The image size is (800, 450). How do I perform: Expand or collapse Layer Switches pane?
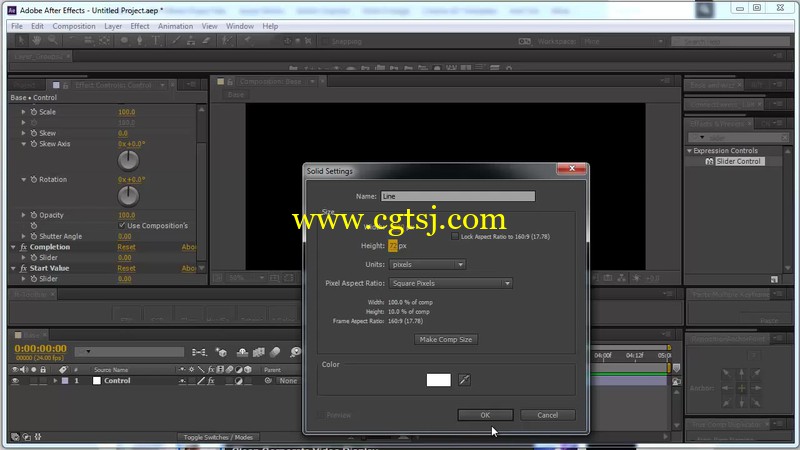coord(15,437)
